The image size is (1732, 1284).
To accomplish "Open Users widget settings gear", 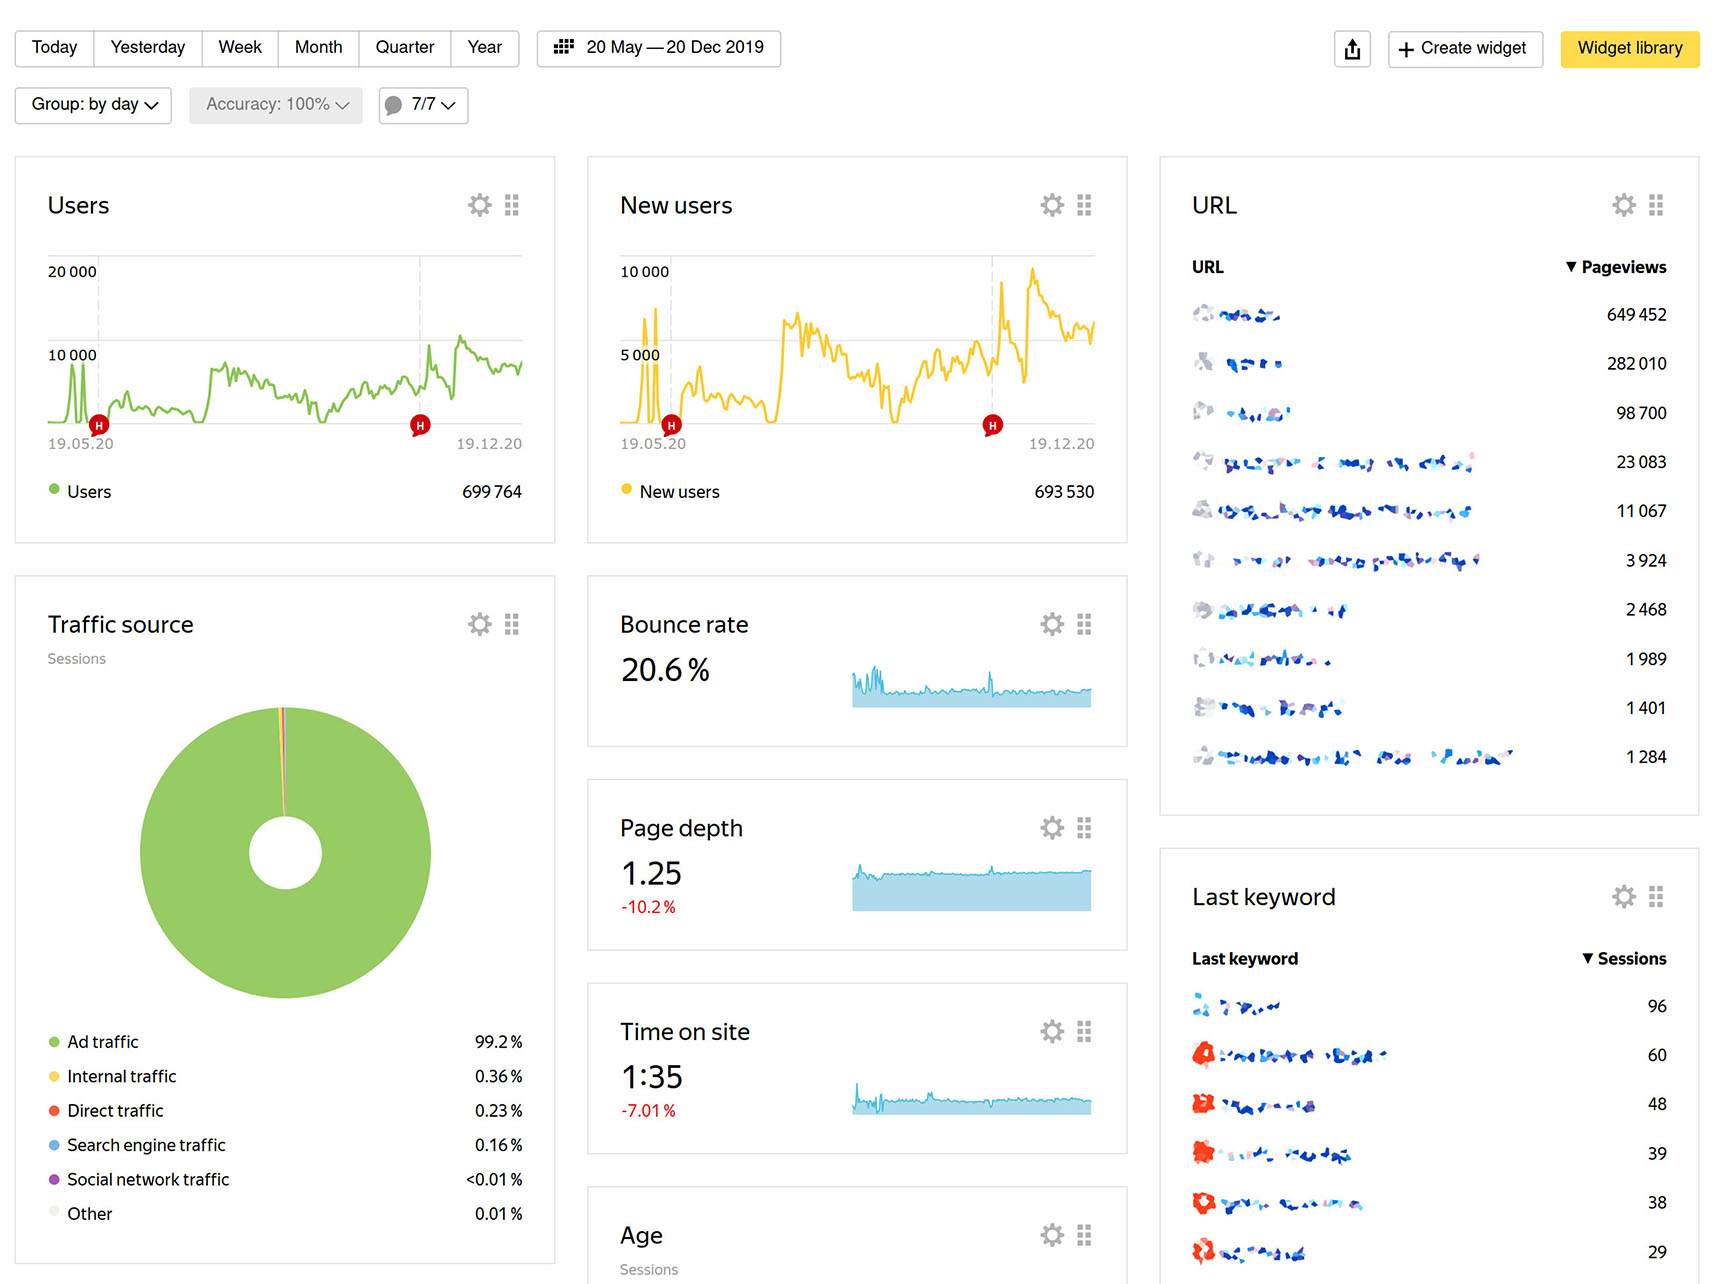I will tap(479, 204).
